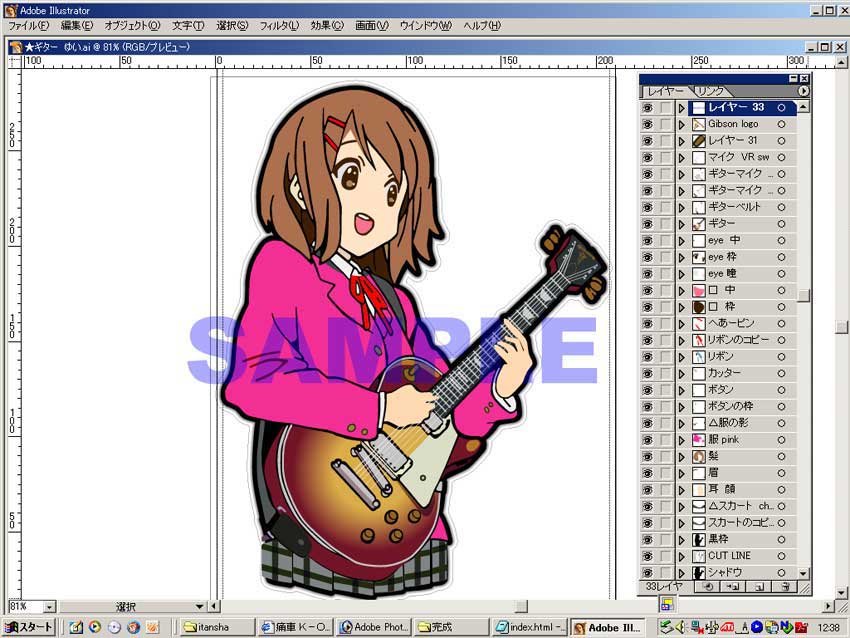Image resolution: width=850 pixels, height=638 pixels.
Task: Open the Layers panel flyout menu arrow
Action: [x=803, y=91]
